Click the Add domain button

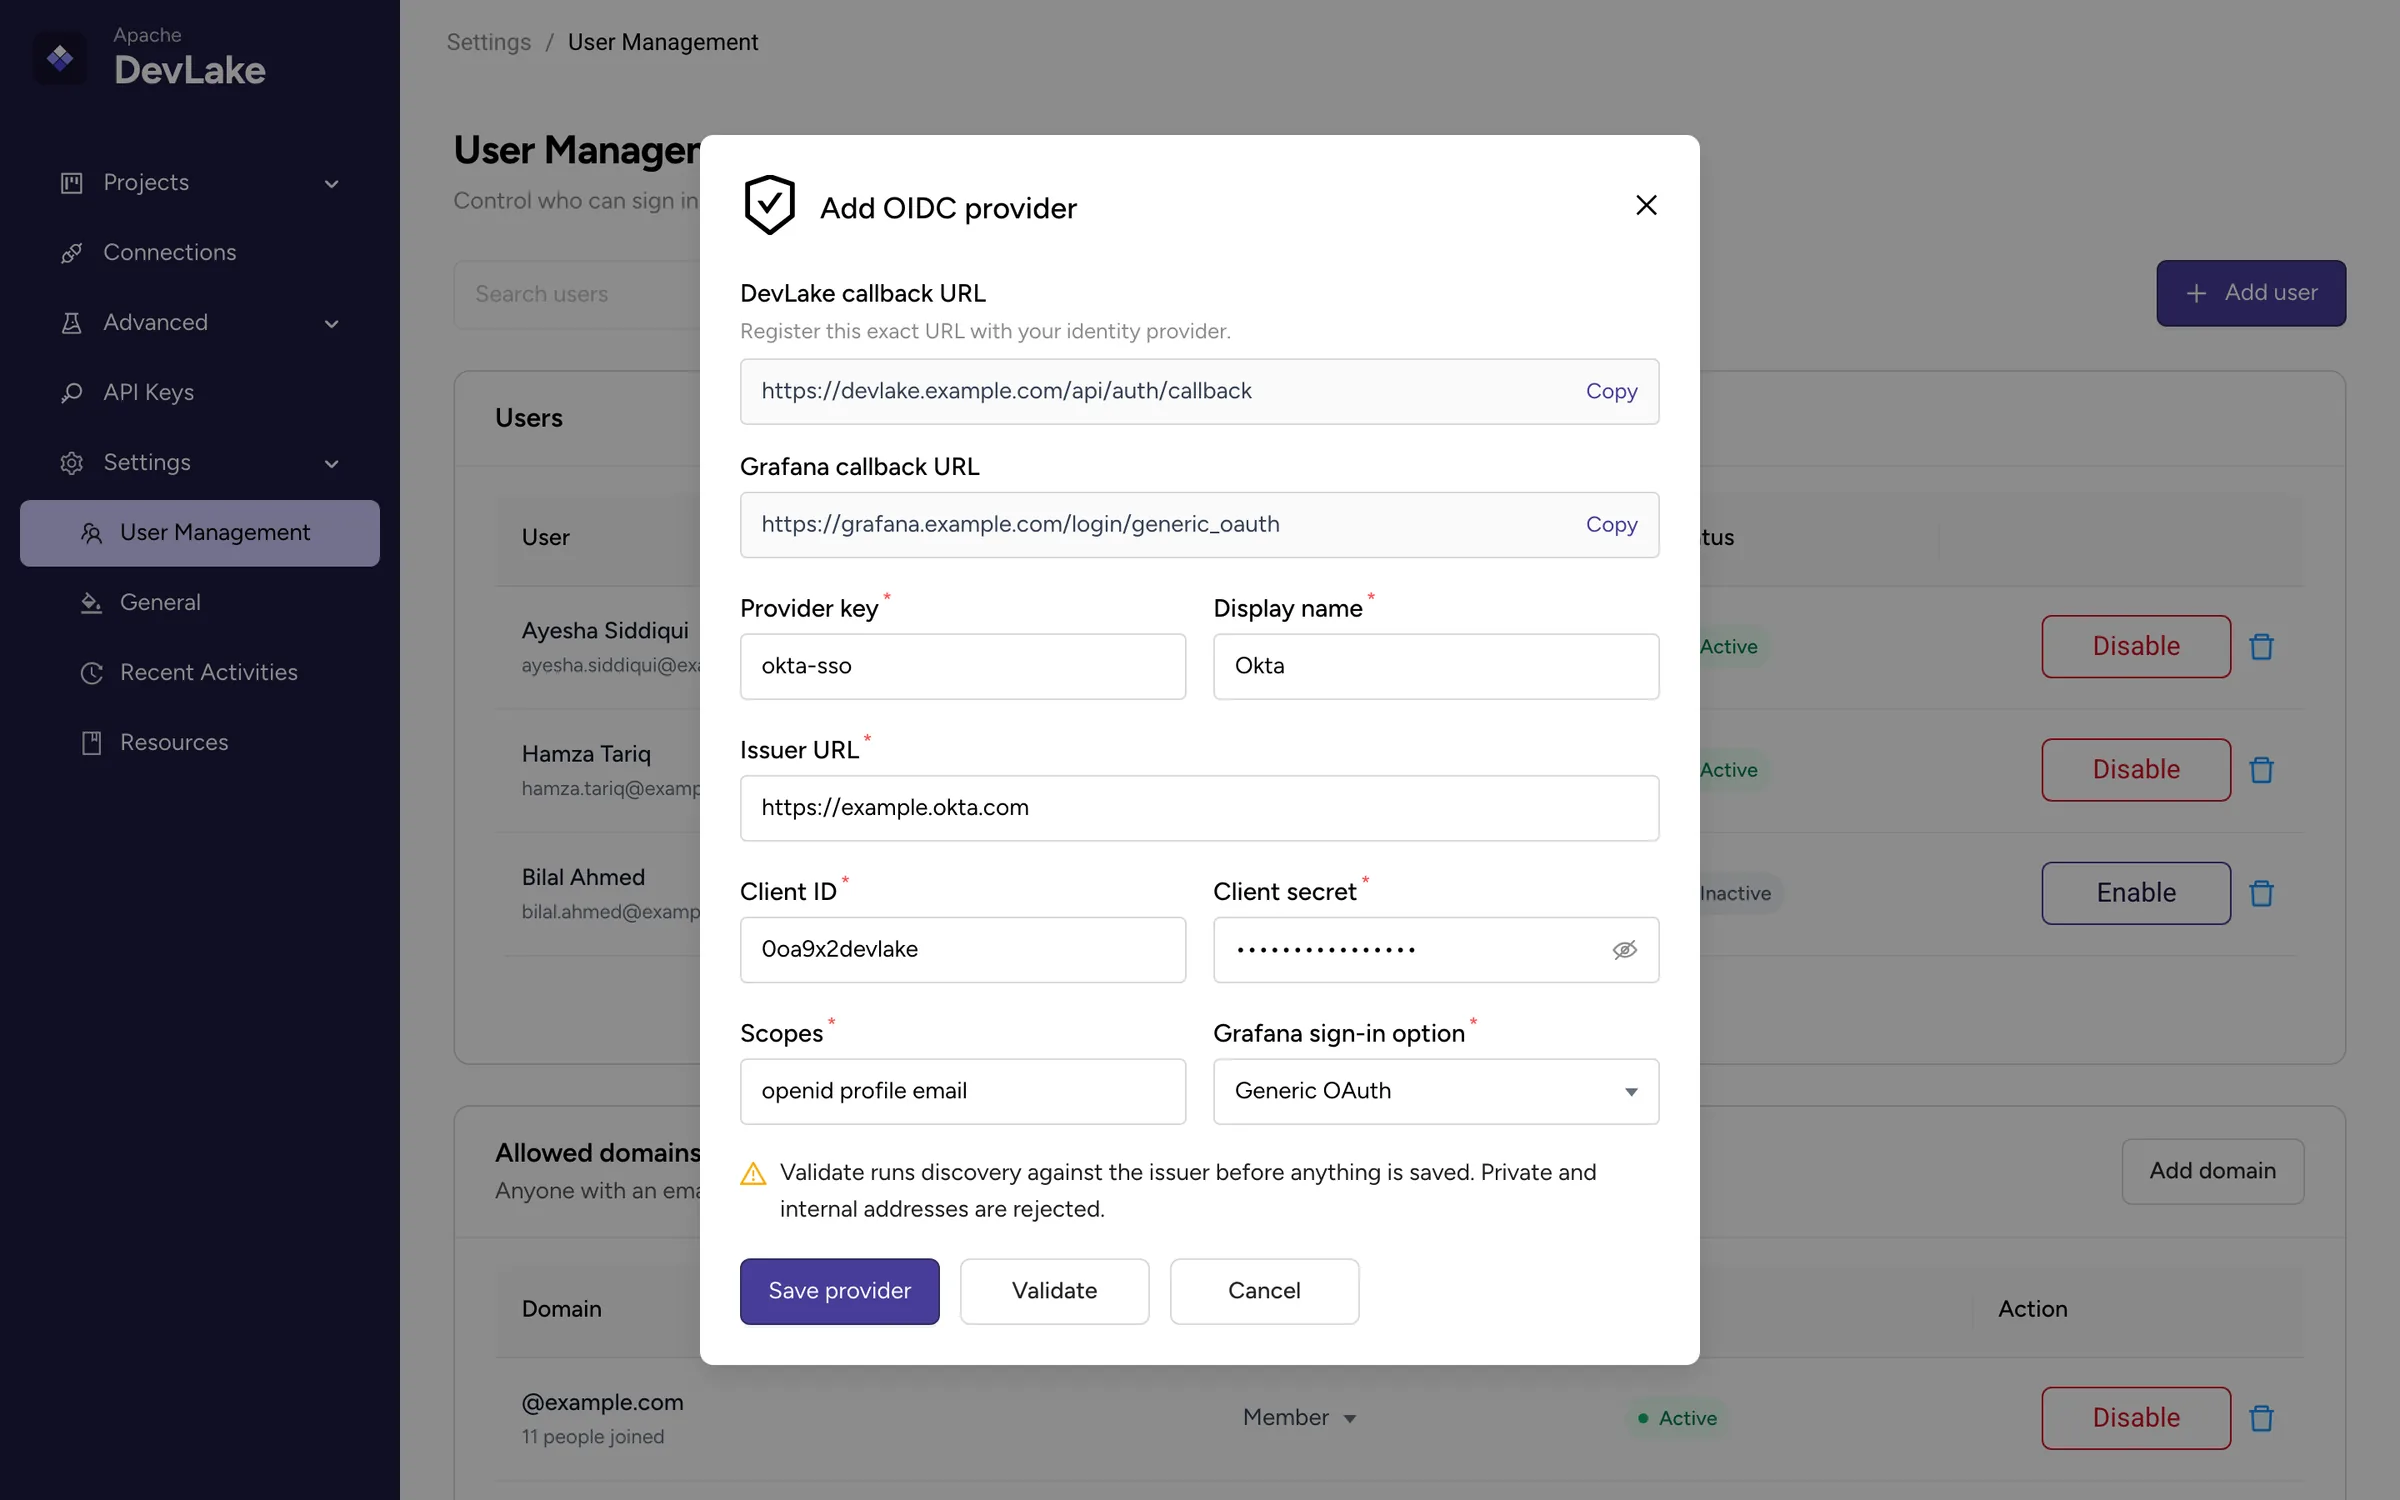[2213, 1171]
